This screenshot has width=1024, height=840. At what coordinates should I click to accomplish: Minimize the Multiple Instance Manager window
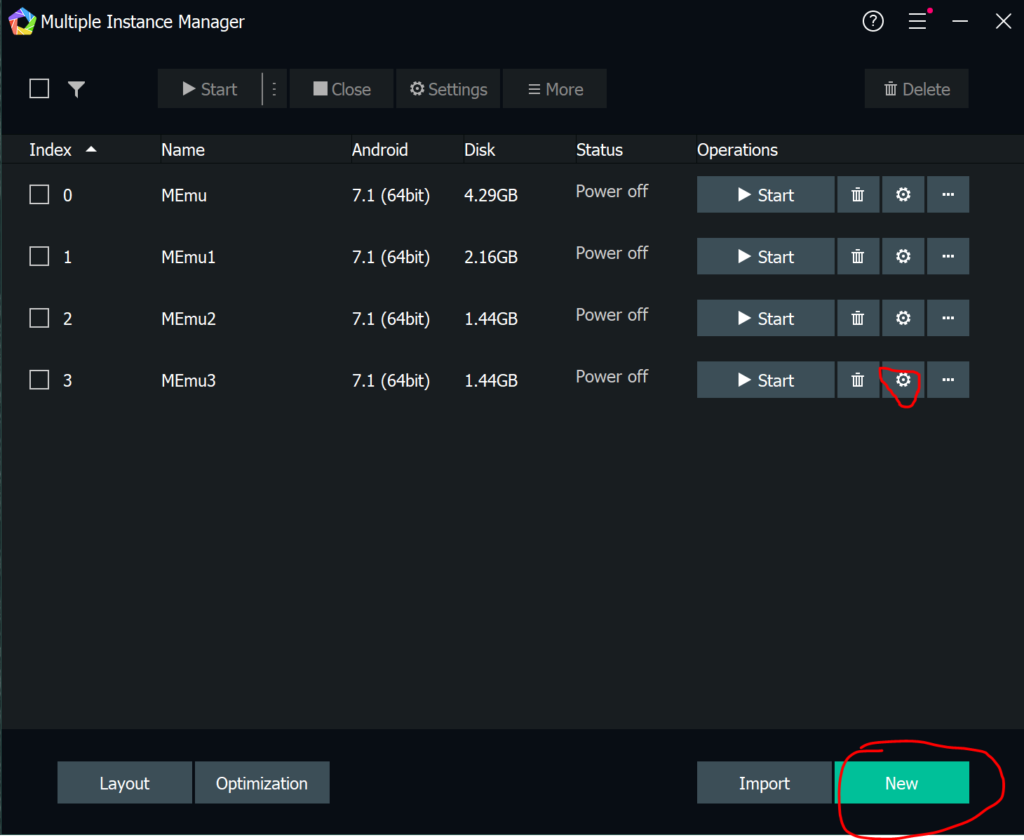(960, 22)
